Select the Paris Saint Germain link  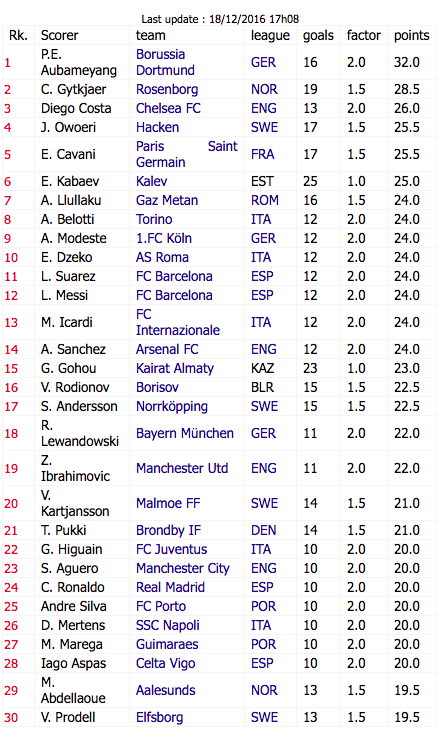coord(187,154)
